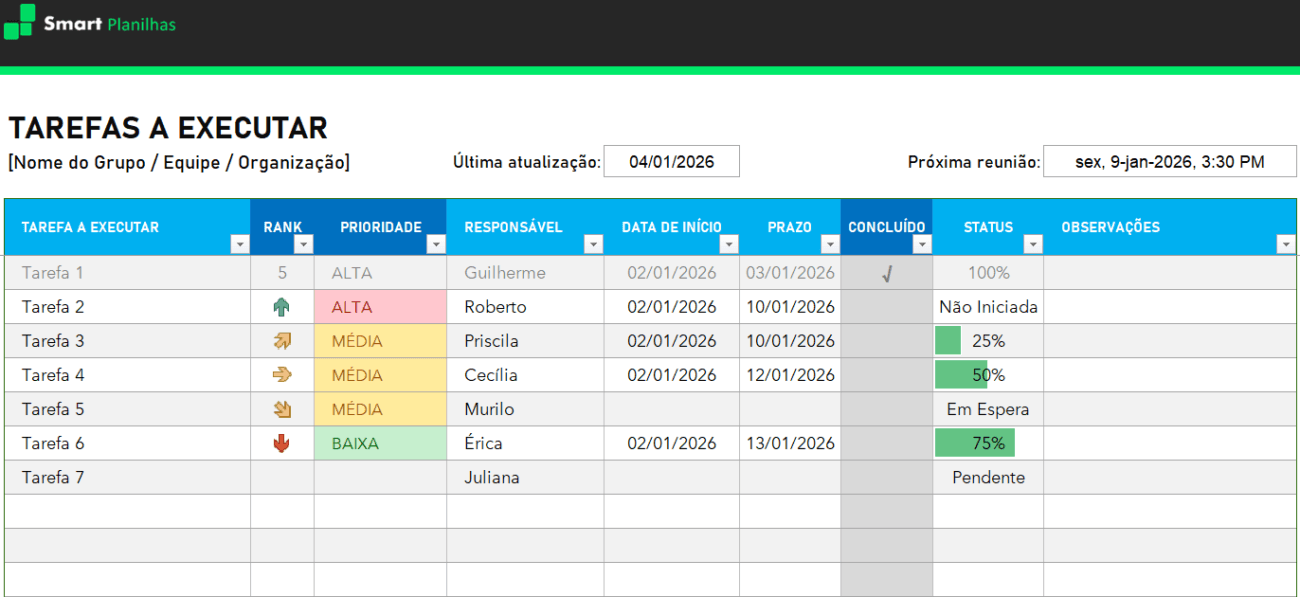Click Tarefa 3's diagonal up rank arrow
Screen dimensions: 1300x597
click(x=282, y=341)
